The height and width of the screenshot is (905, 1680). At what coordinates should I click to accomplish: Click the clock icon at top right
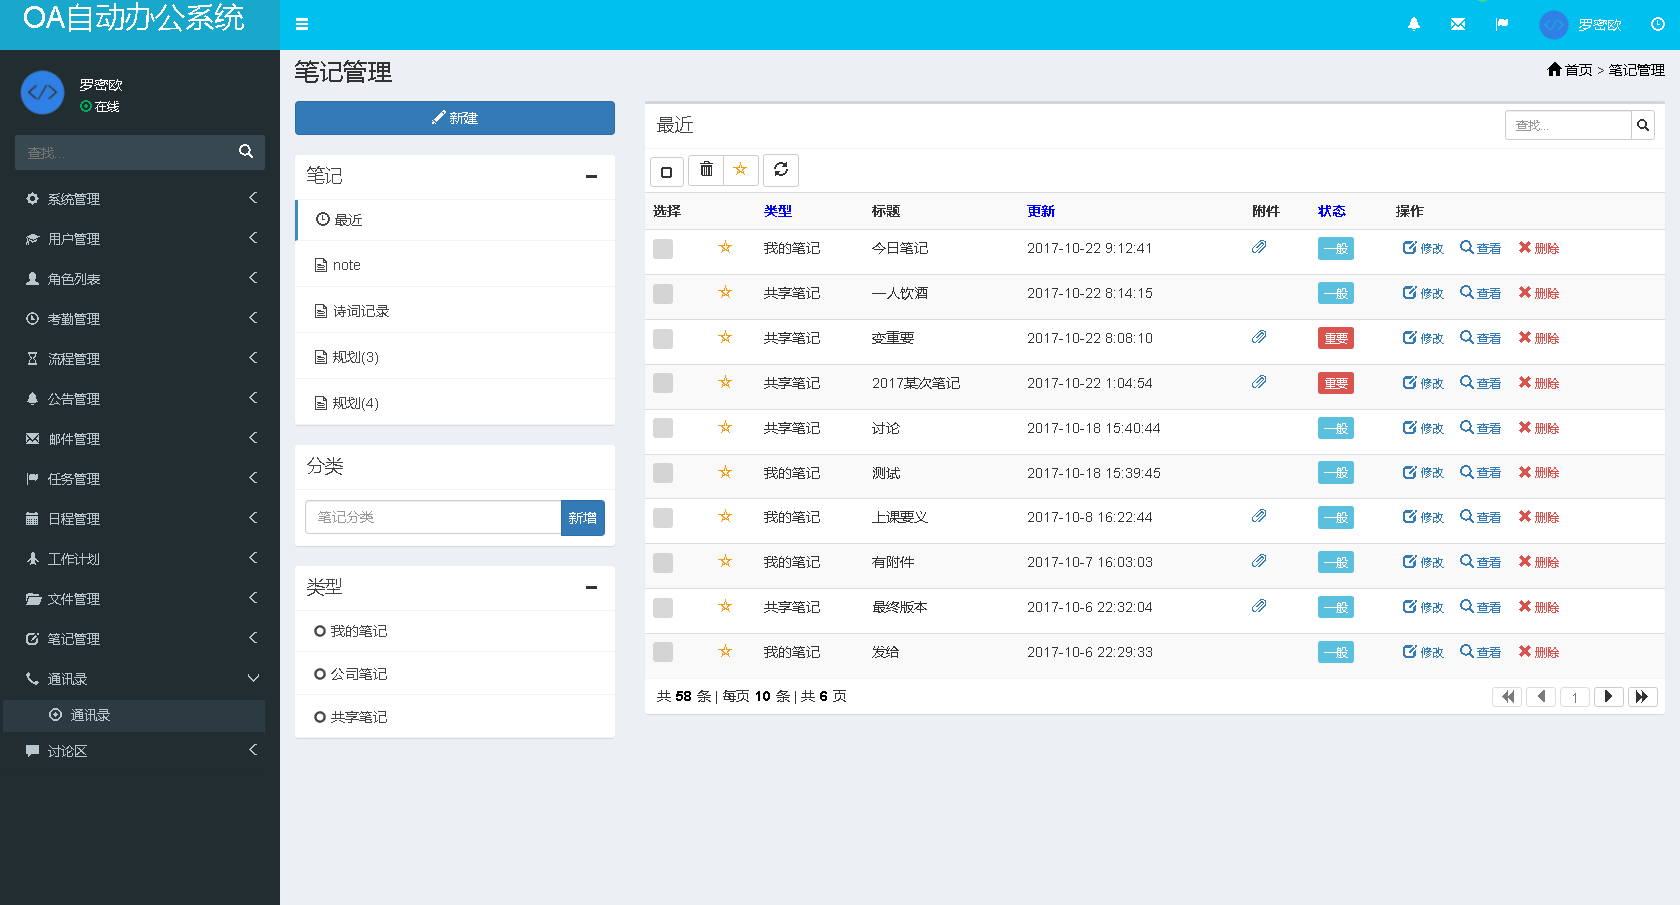coord(1657,24)
